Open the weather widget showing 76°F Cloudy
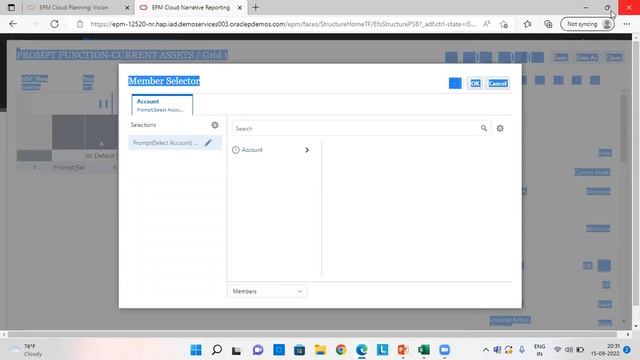This screenshot has width=640, height=360. 27,350
